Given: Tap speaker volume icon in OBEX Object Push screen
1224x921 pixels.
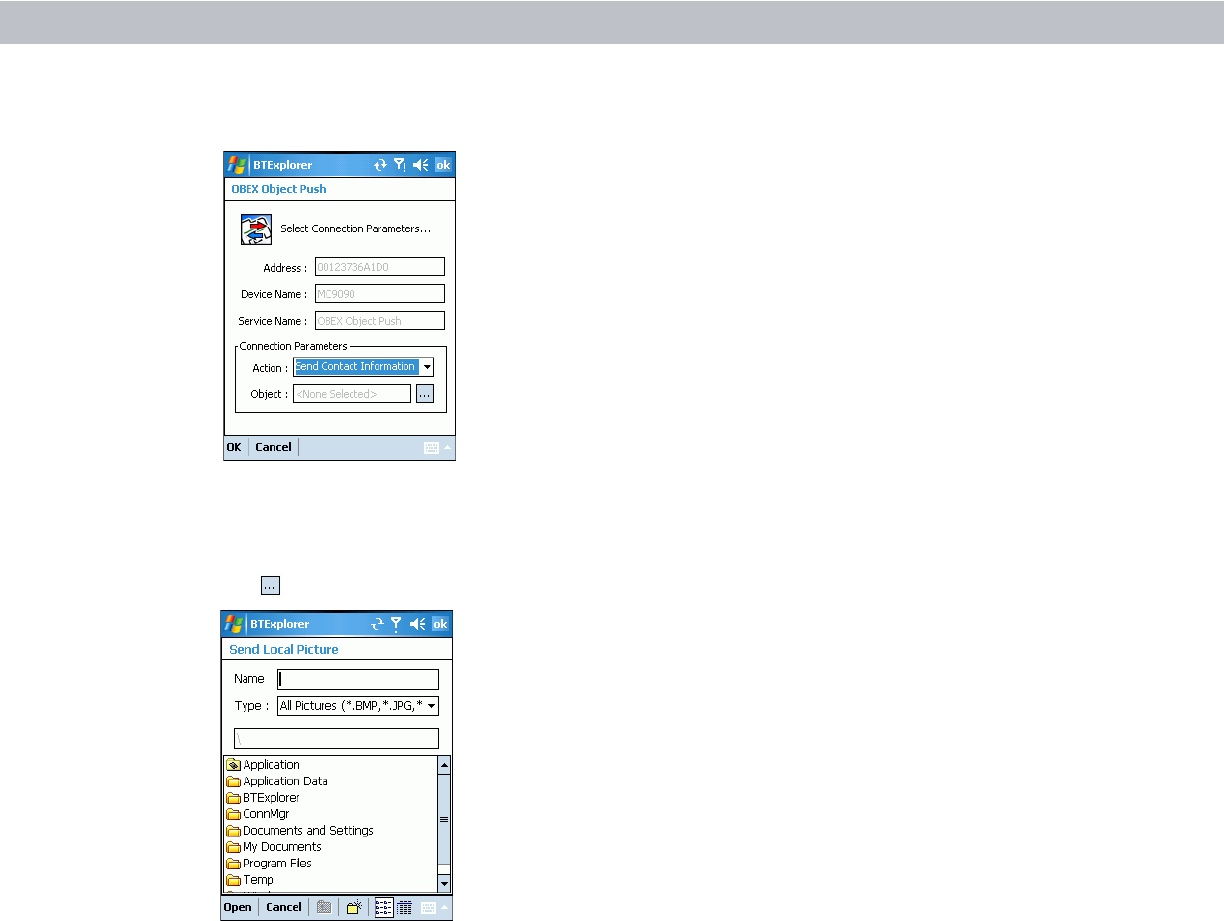Looking at the screenshot, I should tap(421, 166).
